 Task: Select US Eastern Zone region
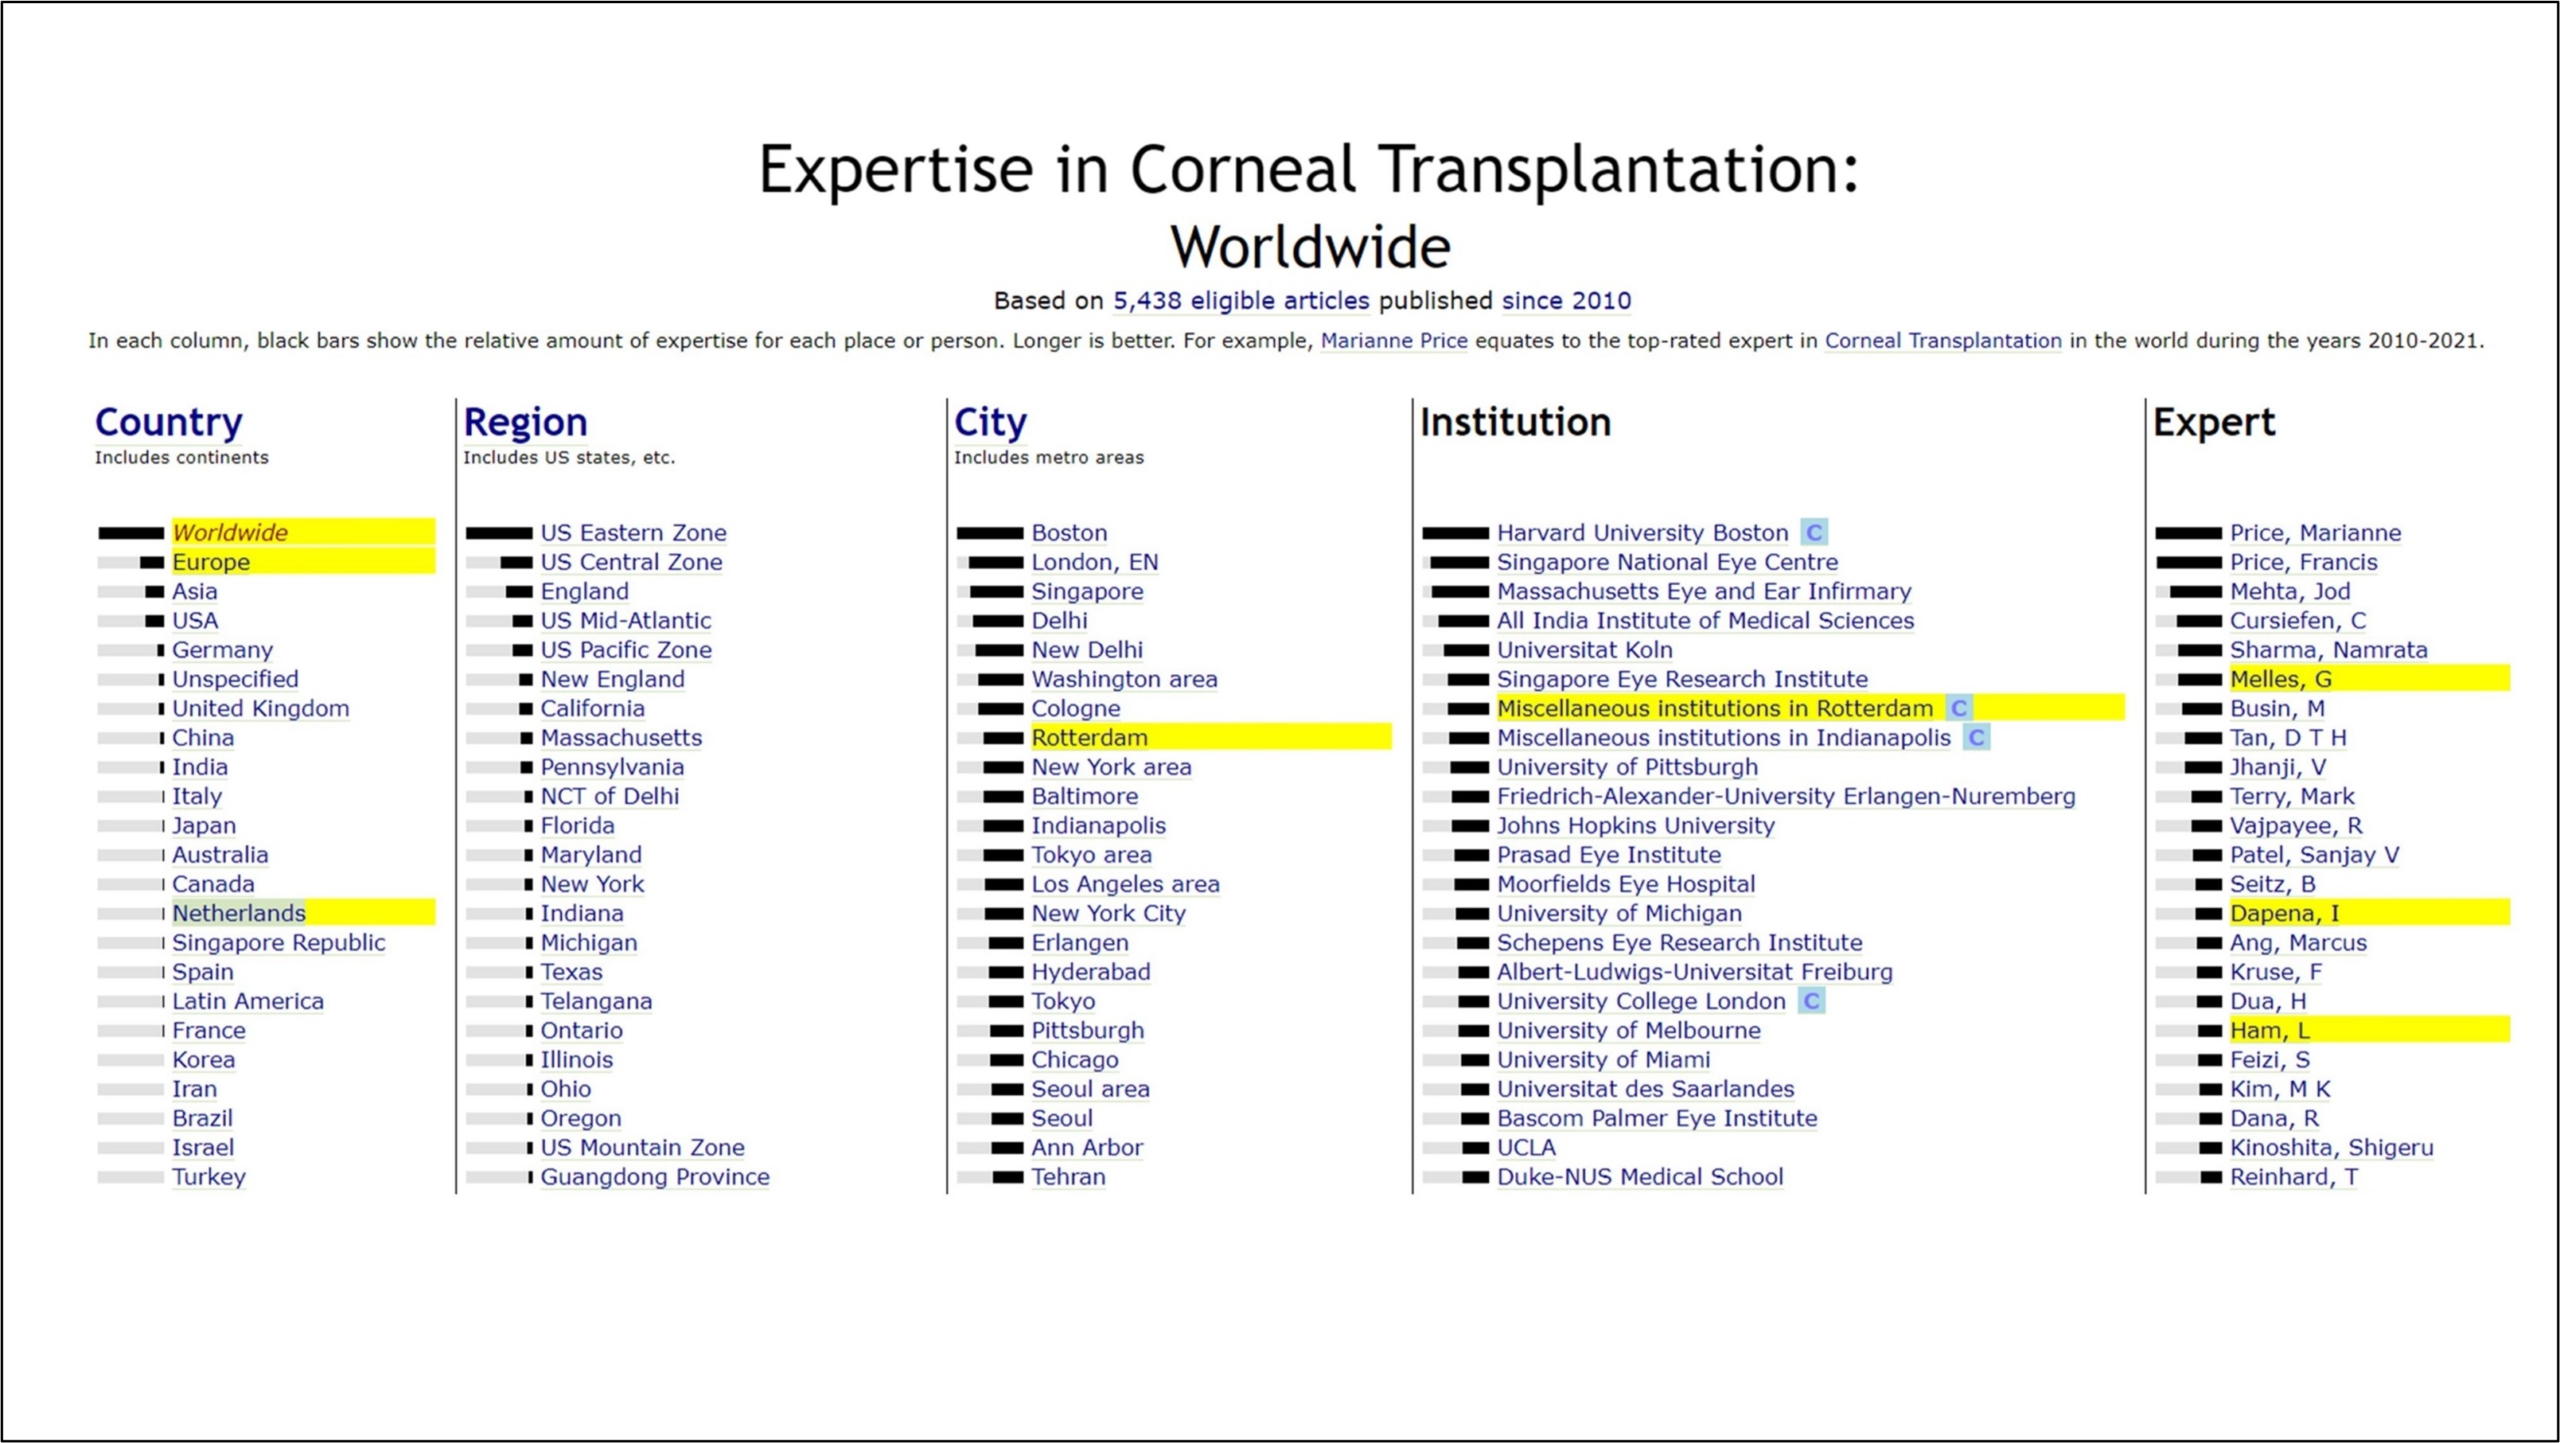pyautogui.click(x=633, y=532)
